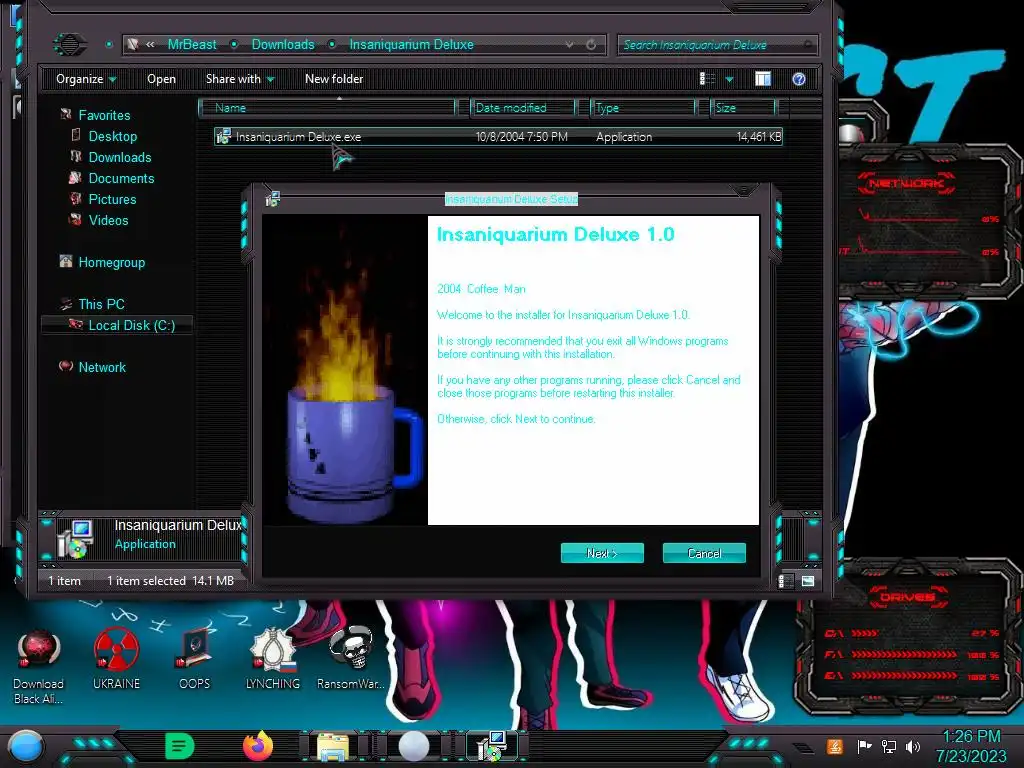Screen dimensions: 1024x768
Task: Open the volume speaker tray icon
Action: click(913, 746)
